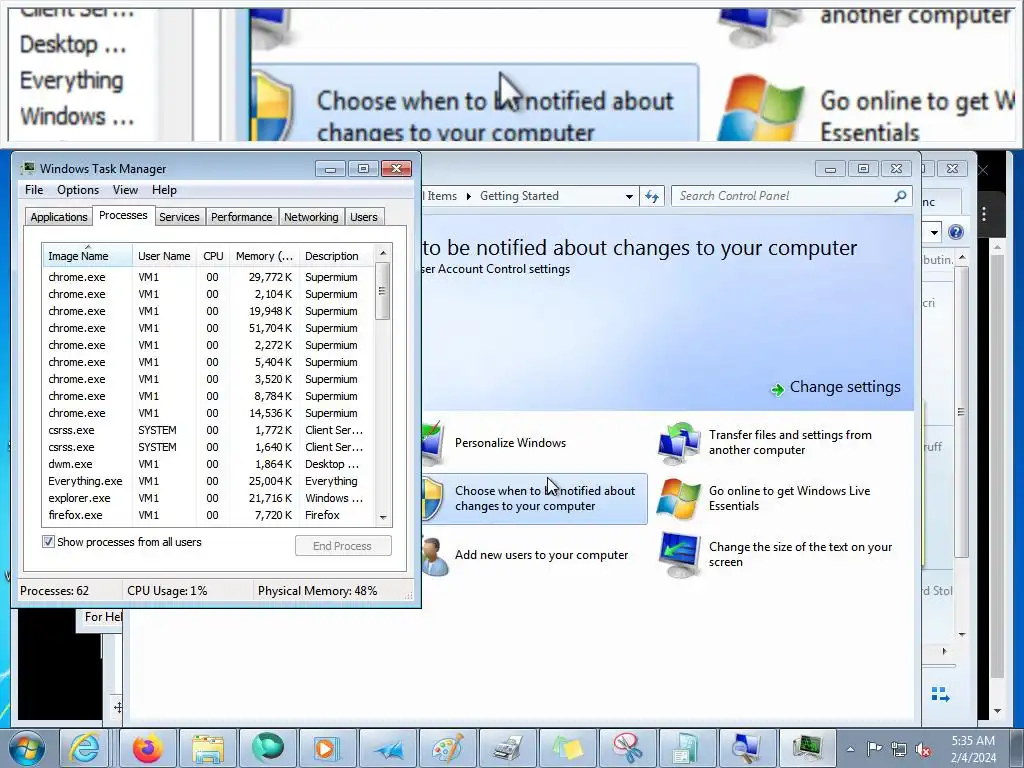Open the File menu in Task Manager
1024x768 pixels.
pos(34,190)
